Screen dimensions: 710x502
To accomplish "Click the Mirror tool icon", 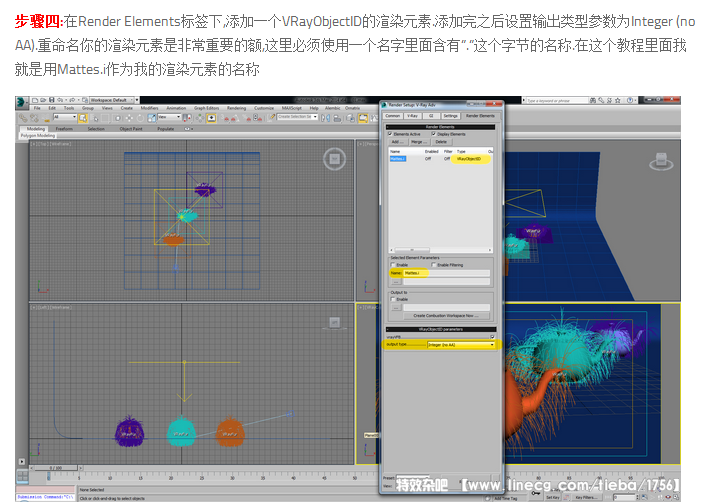I will tap(326, 118).
